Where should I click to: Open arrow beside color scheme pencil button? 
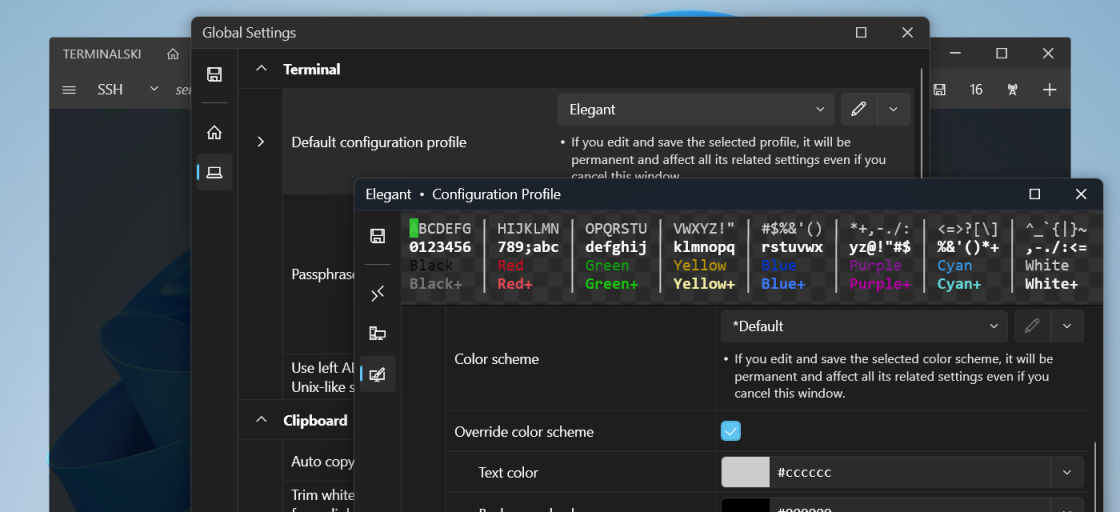[x=1067, y=326]
